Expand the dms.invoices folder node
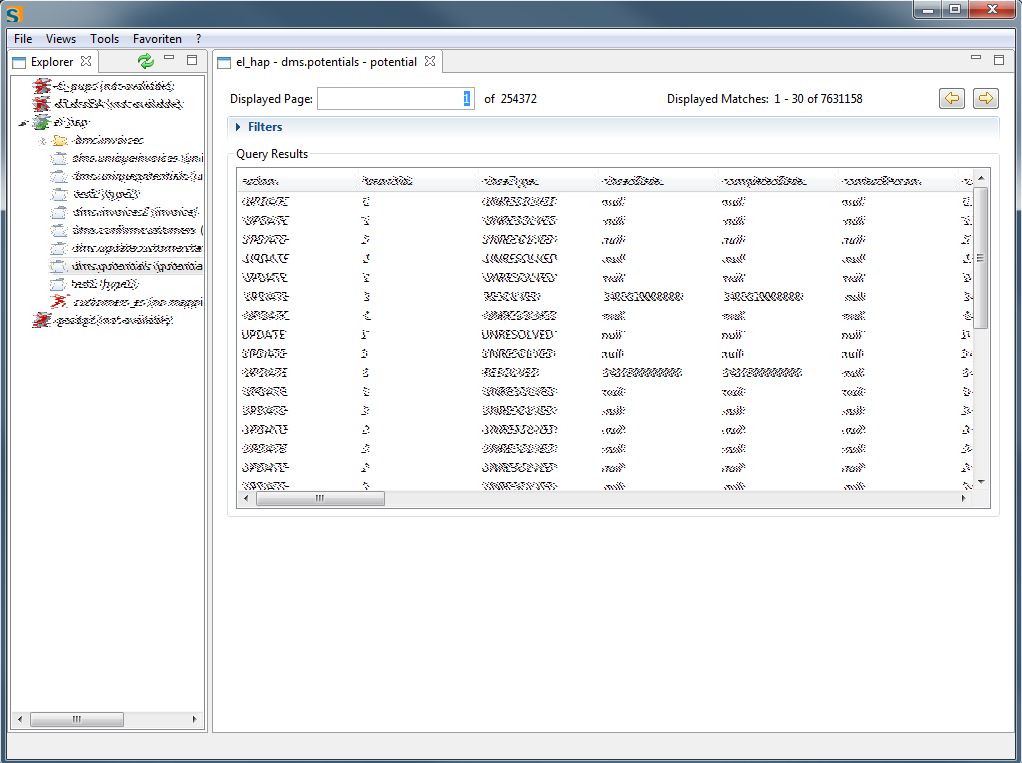Viewport: 1022px width, 763px height. click(42, 141)
